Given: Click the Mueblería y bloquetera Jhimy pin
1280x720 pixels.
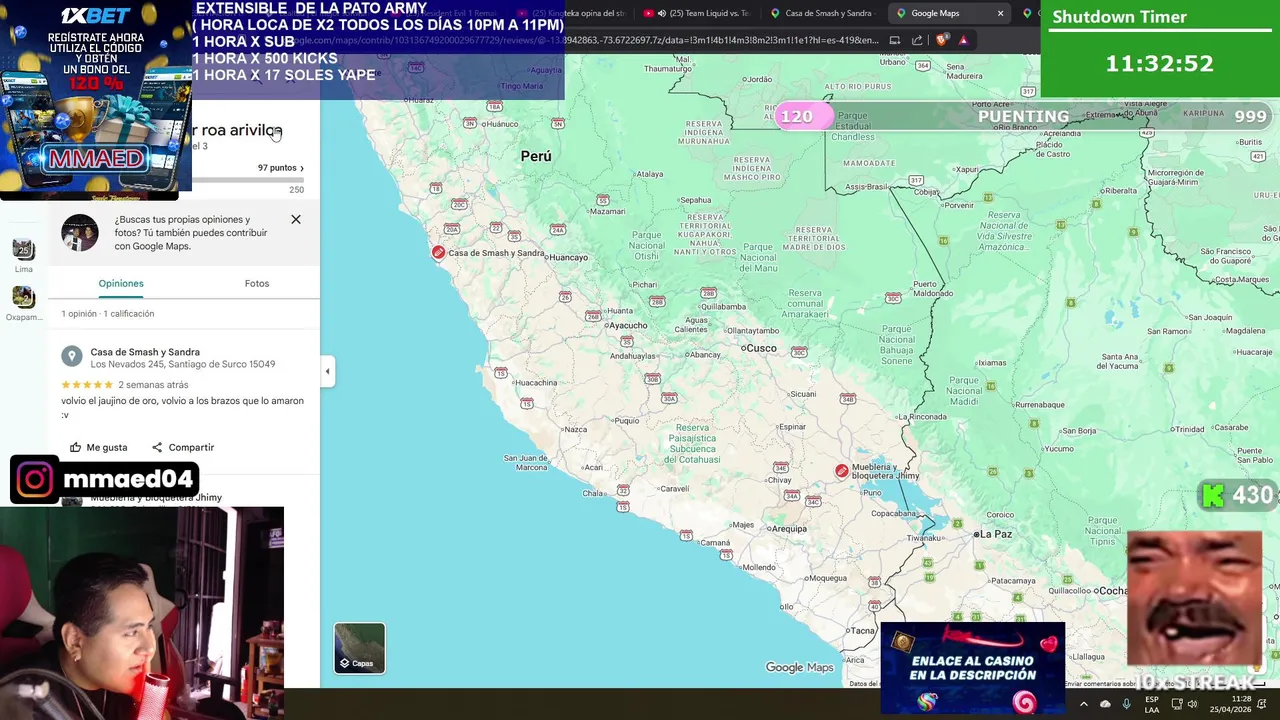Looking at the screenshot, I should coord(842,470).
